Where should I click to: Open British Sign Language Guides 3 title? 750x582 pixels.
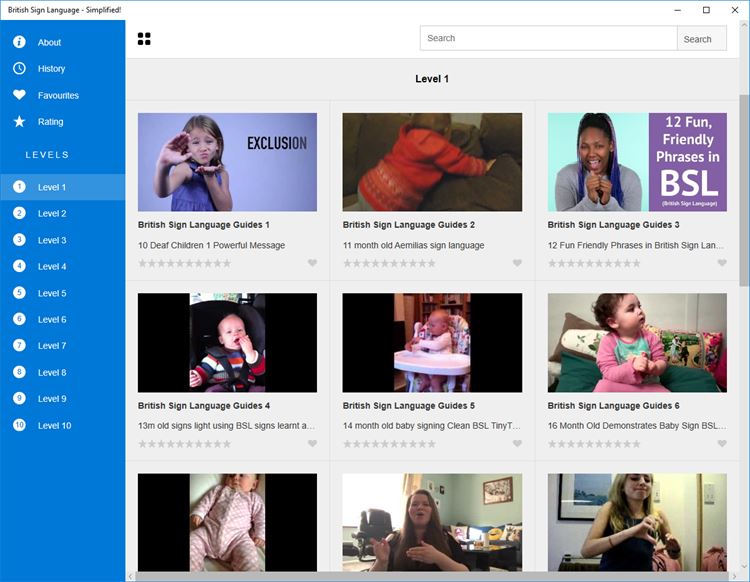click(x=613, y=225)
